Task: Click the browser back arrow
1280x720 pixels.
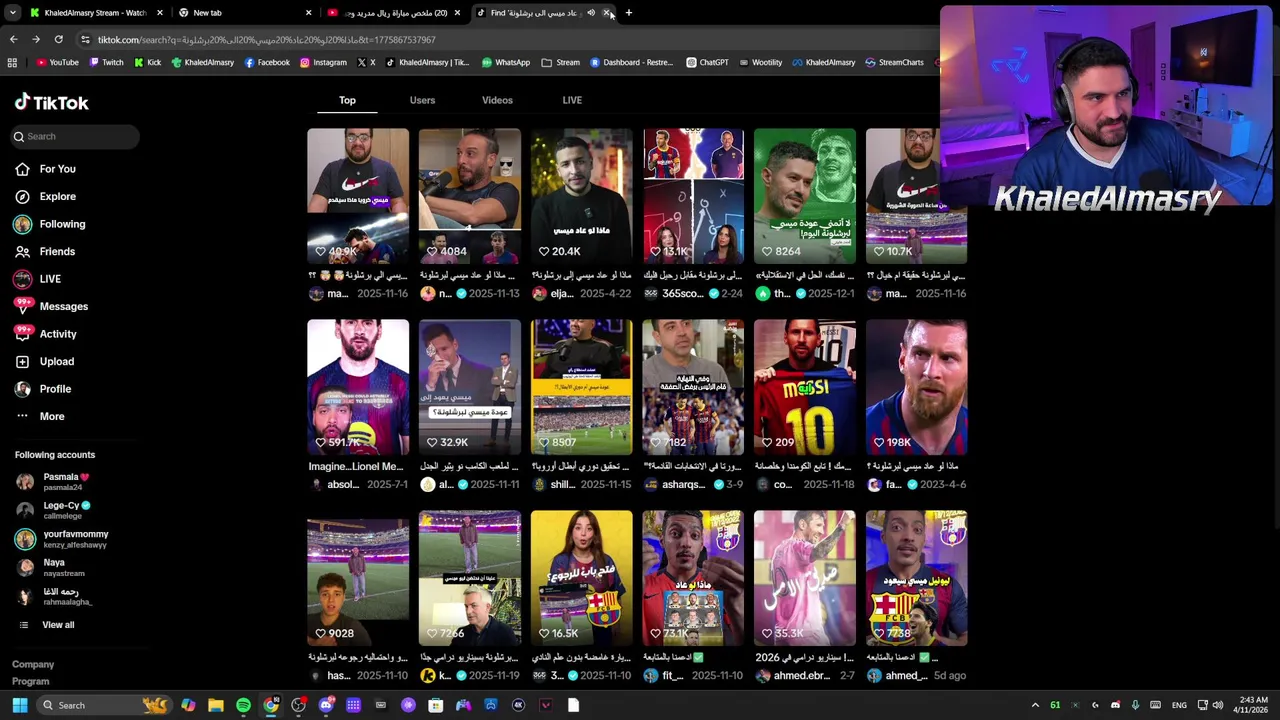Action: 13,40
